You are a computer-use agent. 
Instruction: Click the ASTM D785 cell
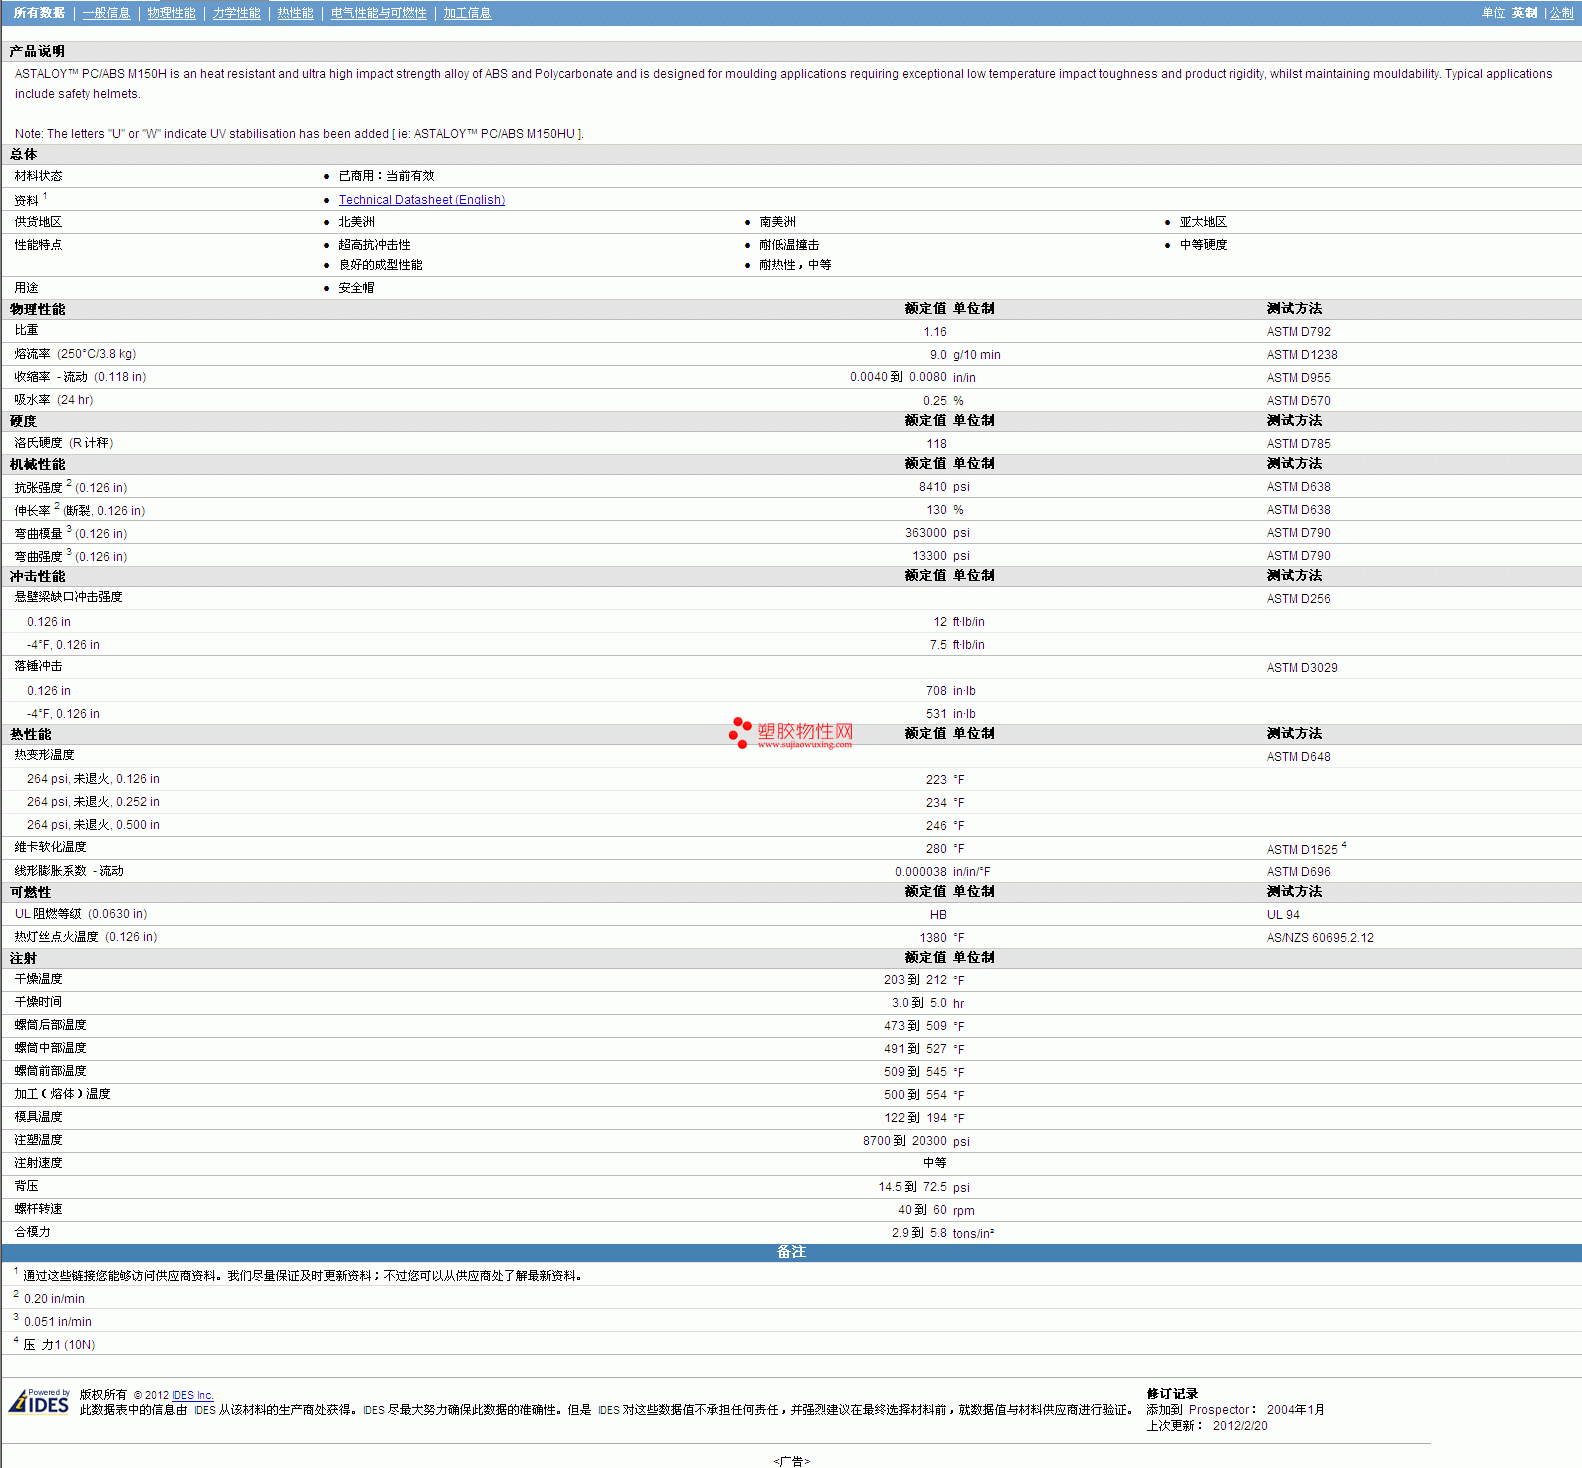[1299, 444]
